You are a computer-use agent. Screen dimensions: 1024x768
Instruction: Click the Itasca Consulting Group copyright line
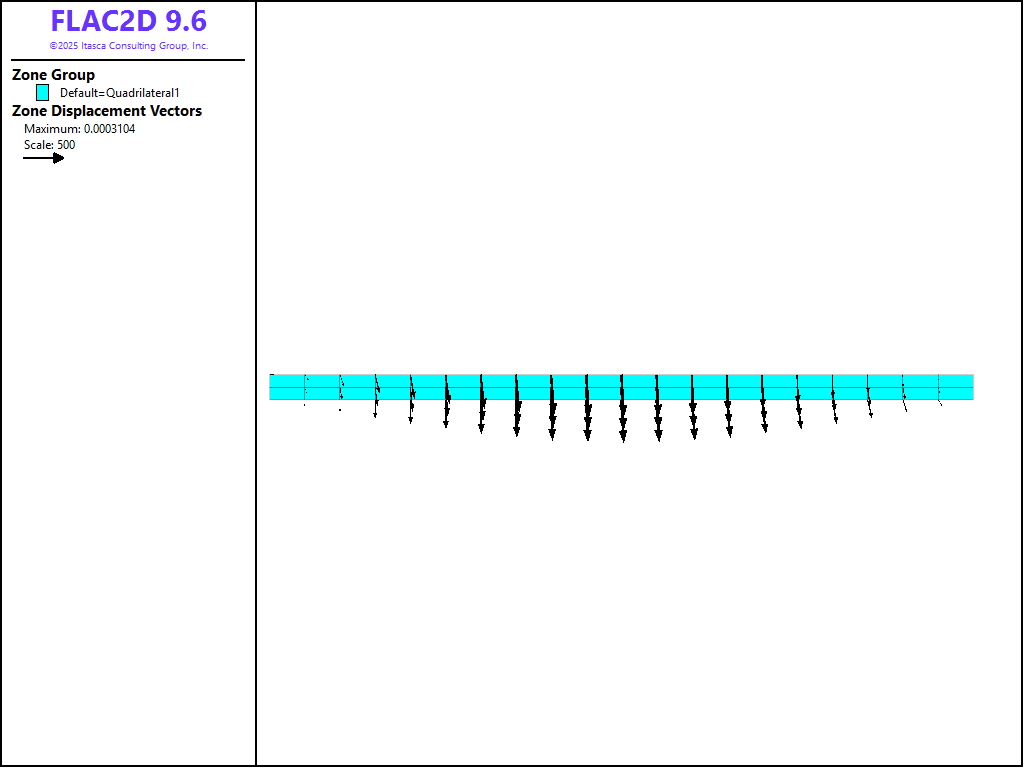pos(128,46)
